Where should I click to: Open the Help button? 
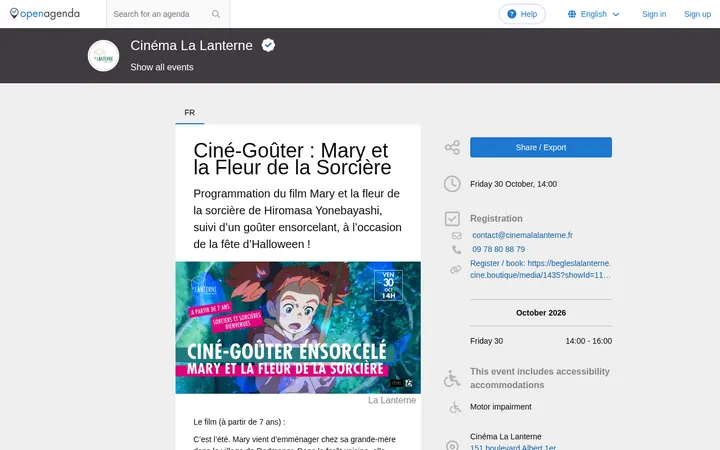point(522,14)
